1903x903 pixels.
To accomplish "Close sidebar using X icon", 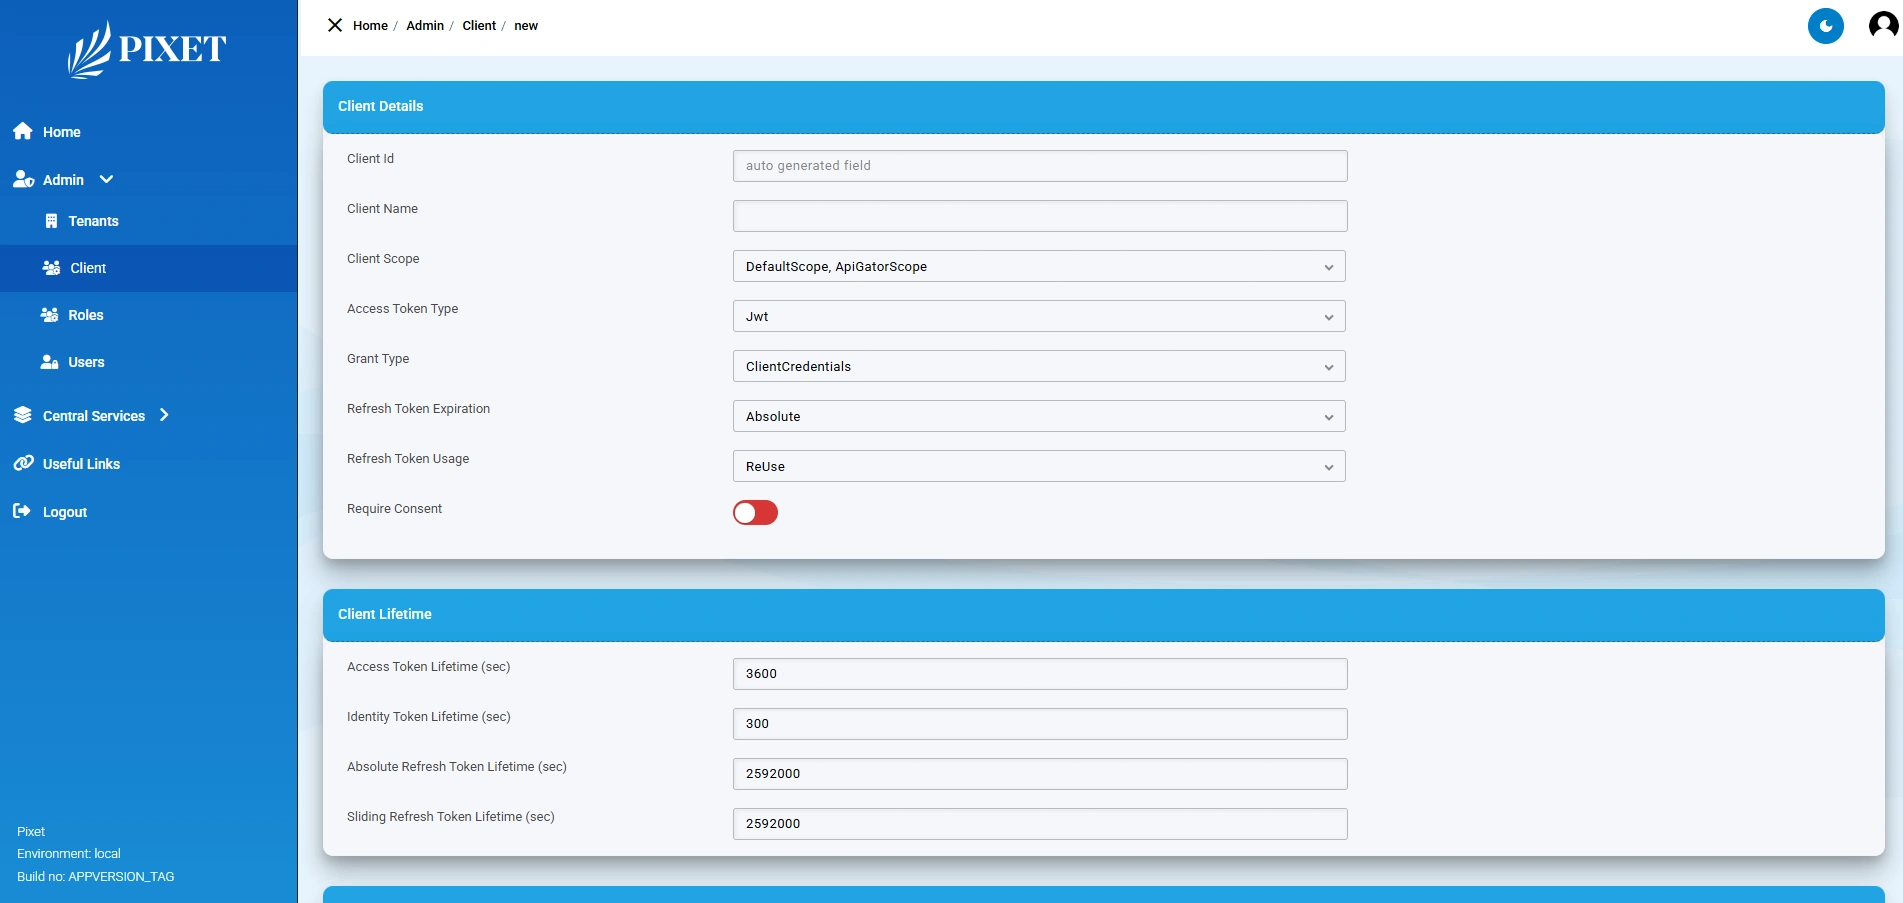I will point(335,25).
